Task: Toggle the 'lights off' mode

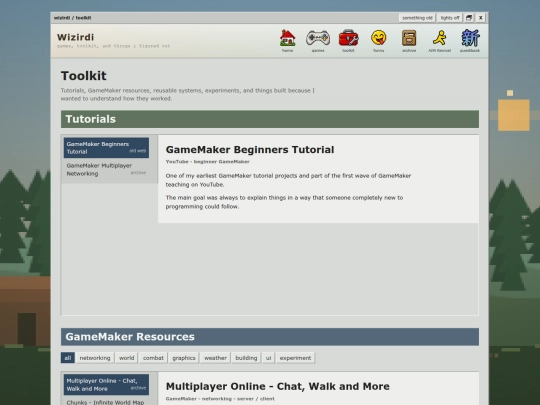Action: pyautogui.click(x=450, y=18)
